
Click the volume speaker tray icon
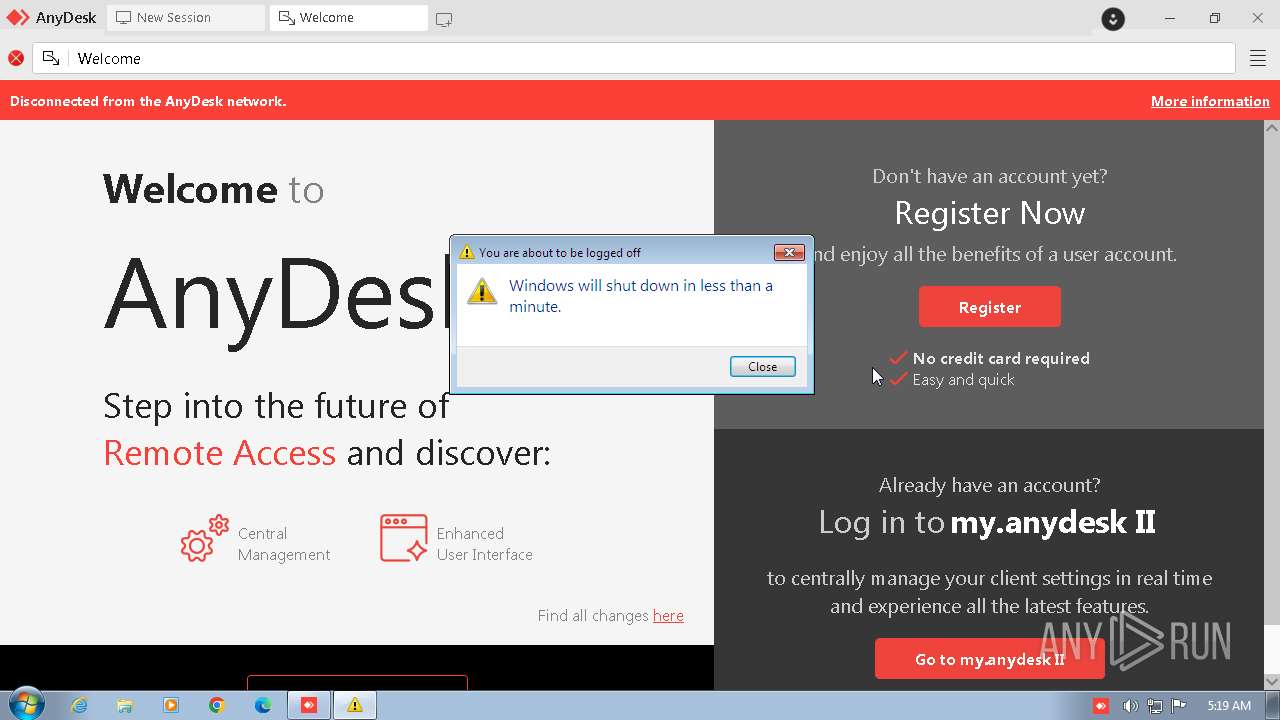(1130, 706)
